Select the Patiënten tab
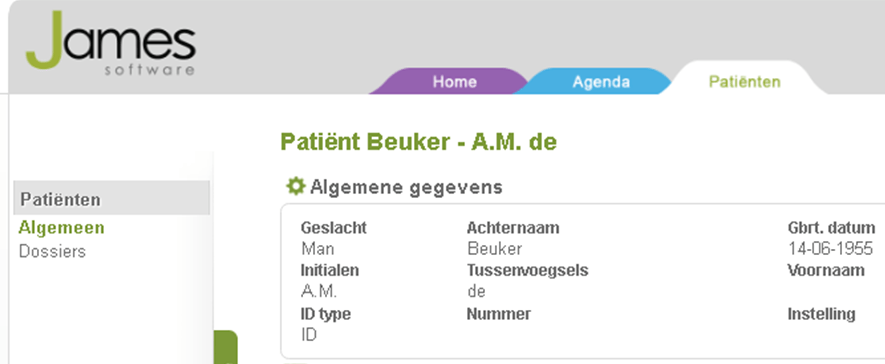Image resolution: width=885 pixels, height=364 pixels. tap(744, 82)
